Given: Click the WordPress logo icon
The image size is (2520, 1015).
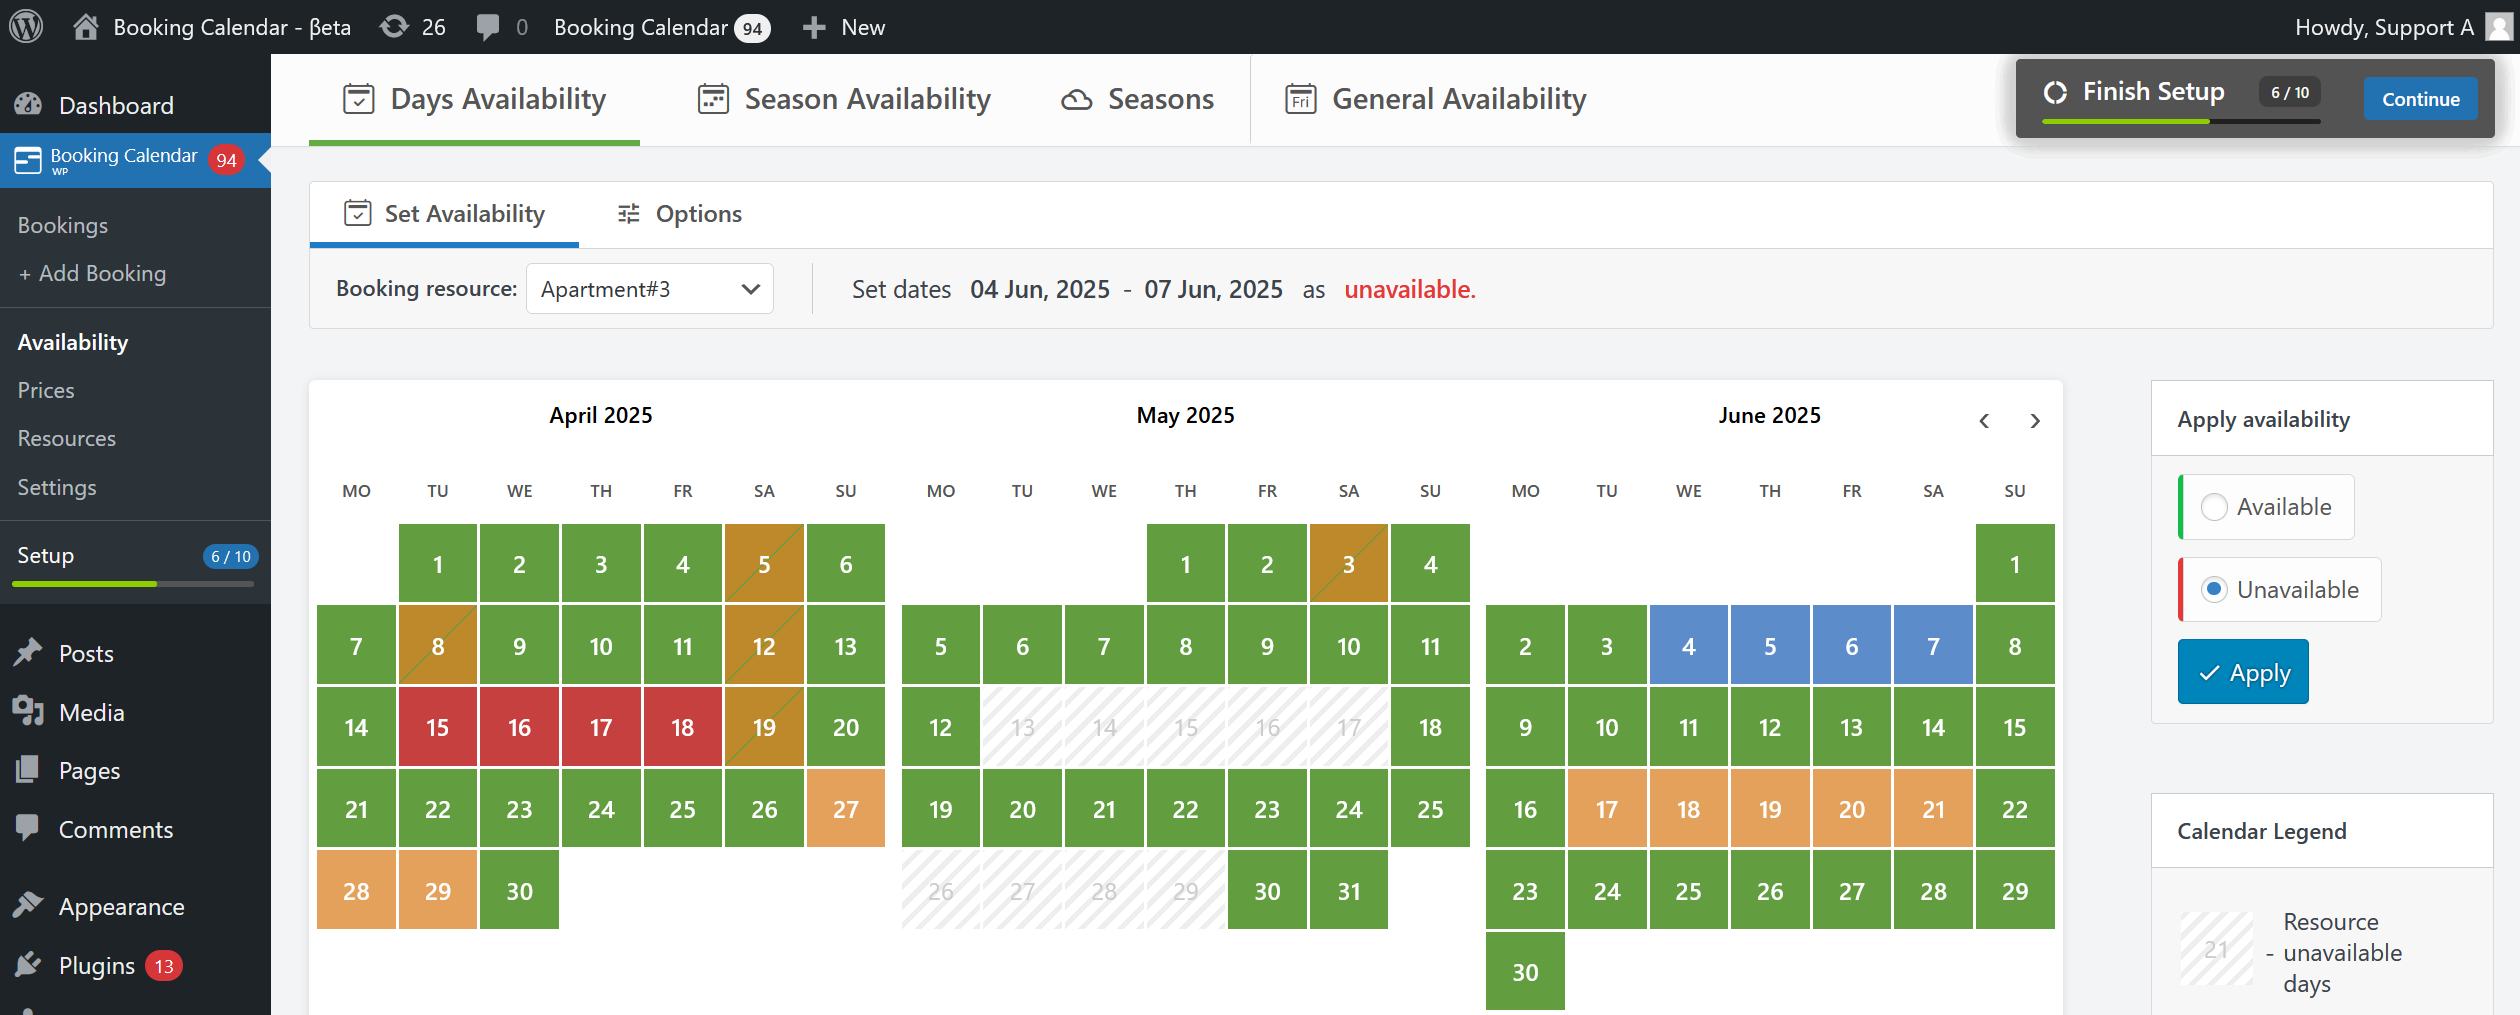Looking at the screenshot, I should [x=27, y=27].
